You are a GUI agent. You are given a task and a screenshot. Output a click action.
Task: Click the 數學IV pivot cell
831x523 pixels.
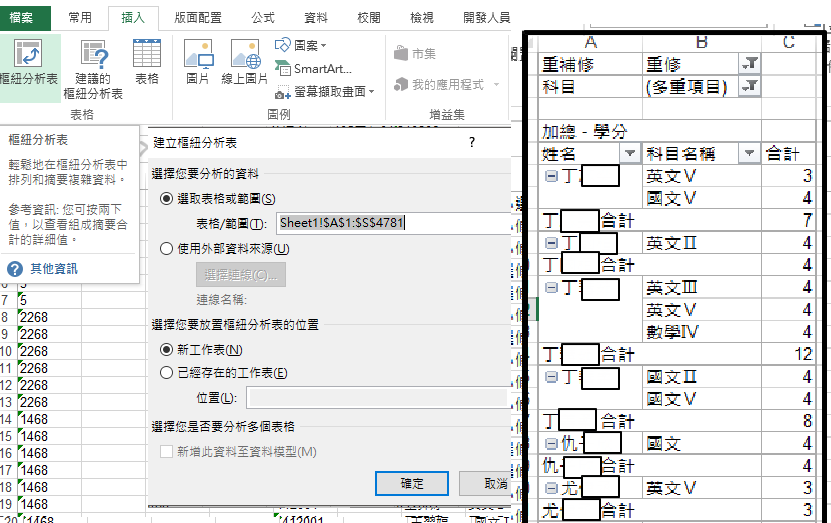coord(702,332)
